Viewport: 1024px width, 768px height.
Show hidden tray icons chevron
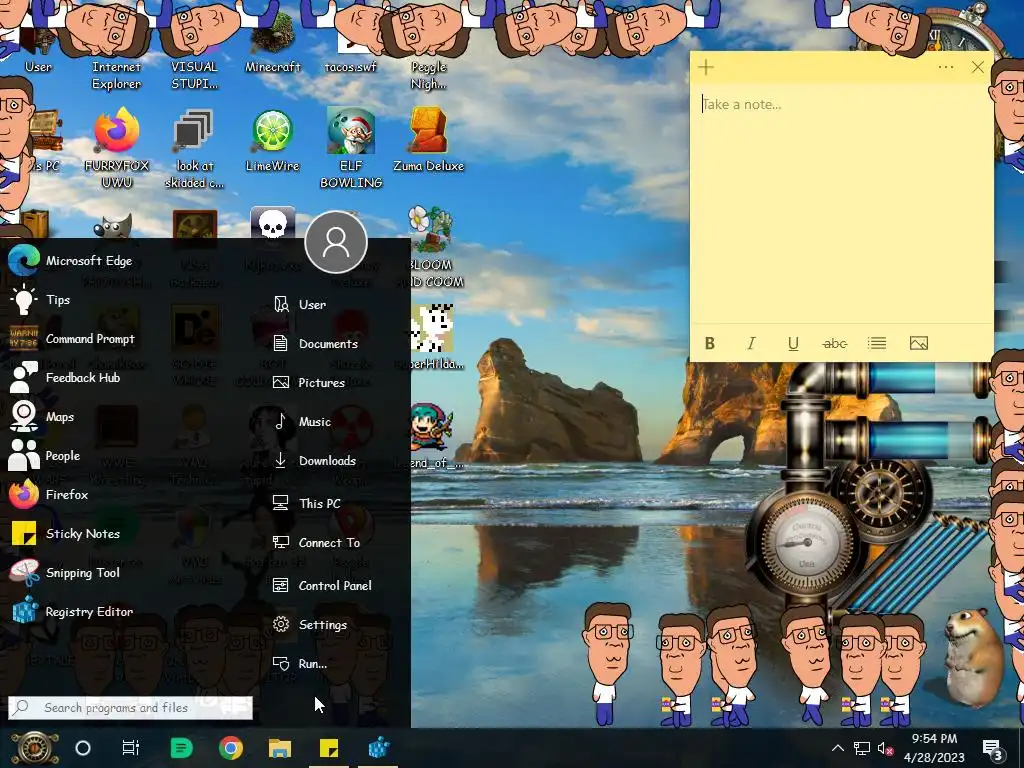838,748
